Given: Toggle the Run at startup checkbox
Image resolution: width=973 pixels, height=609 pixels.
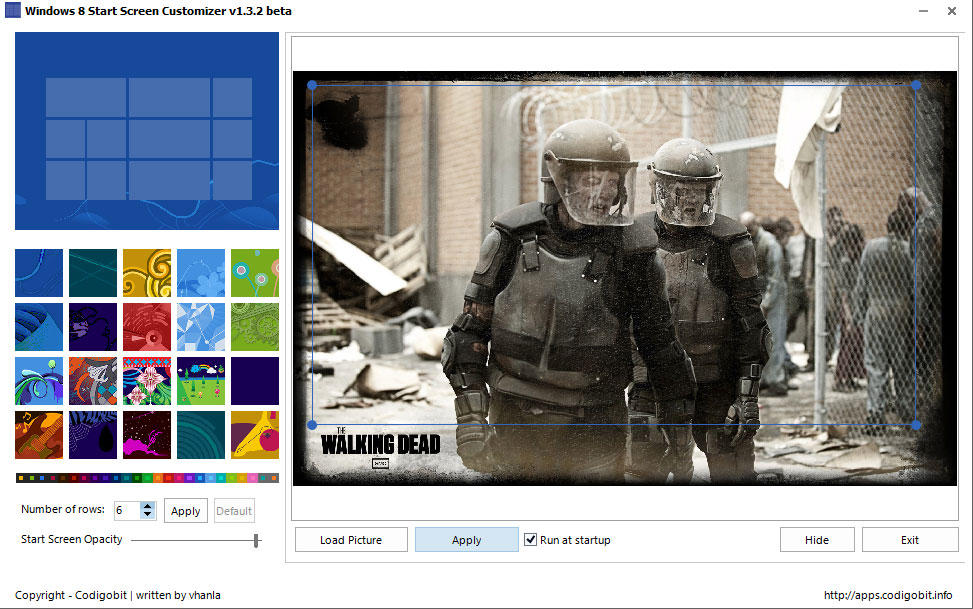Looking at the screenshot, I should tap(531, 539).
